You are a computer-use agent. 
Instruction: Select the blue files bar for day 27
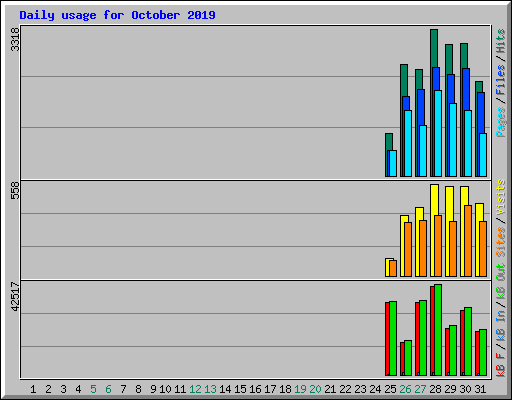coord(421,107)
